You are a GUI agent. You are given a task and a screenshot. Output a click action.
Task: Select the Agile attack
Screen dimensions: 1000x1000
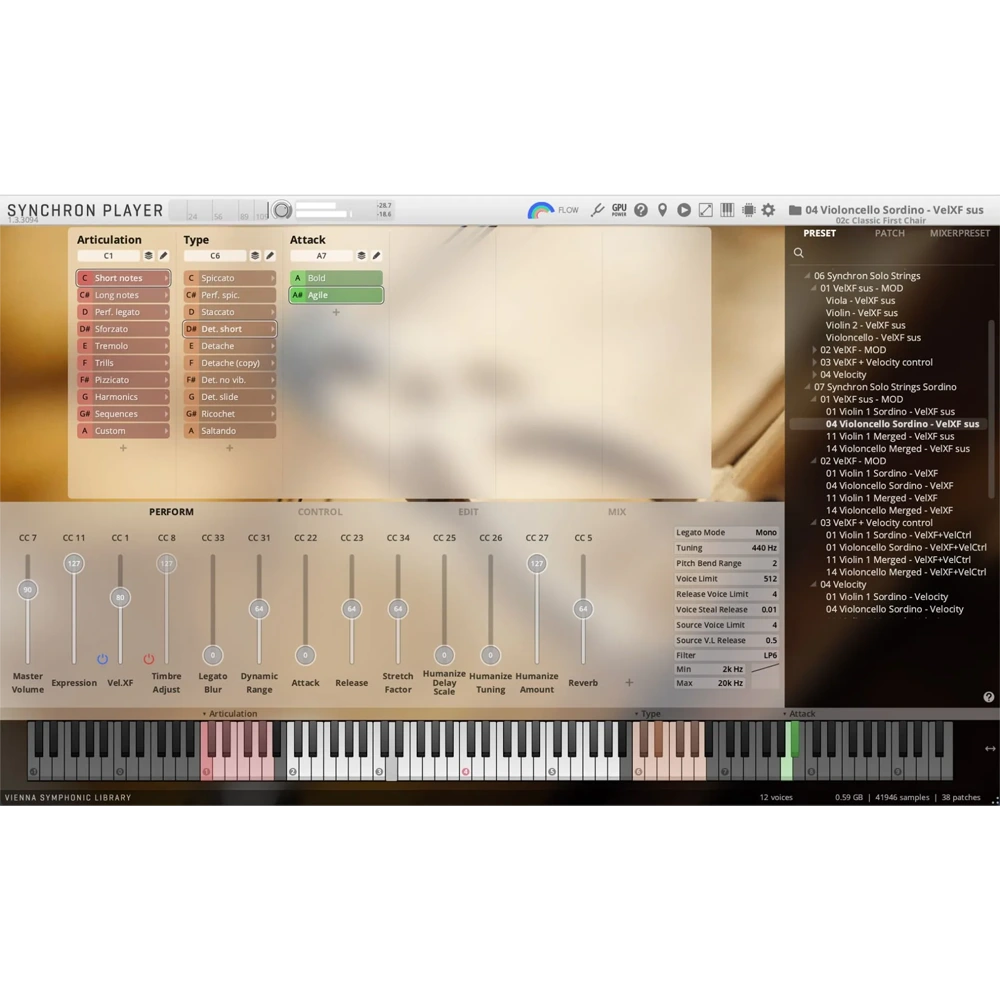click(x=336, y=295)
